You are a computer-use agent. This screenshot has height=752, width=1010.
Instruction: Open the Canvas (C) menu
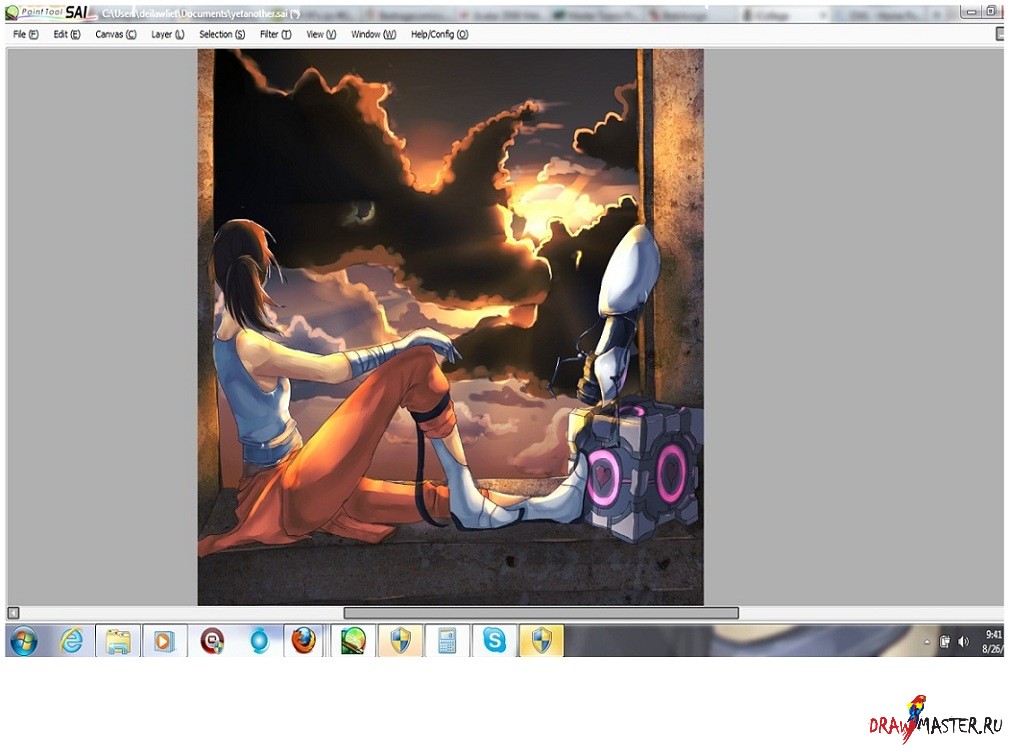click(x=116, y=34)
